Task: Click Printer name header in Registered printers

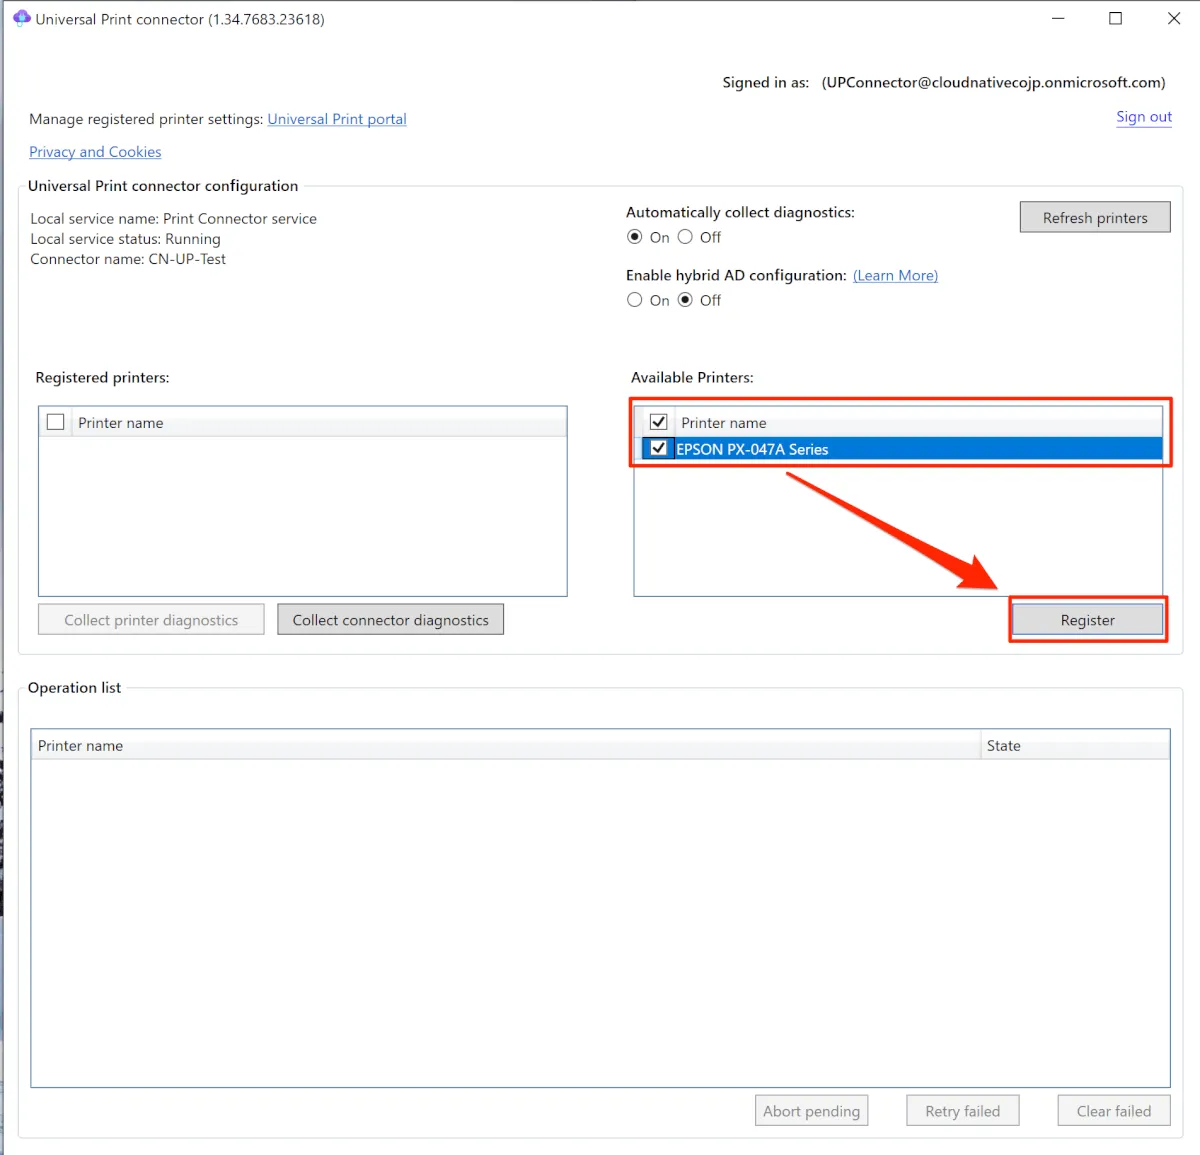Action: point(319,422)
